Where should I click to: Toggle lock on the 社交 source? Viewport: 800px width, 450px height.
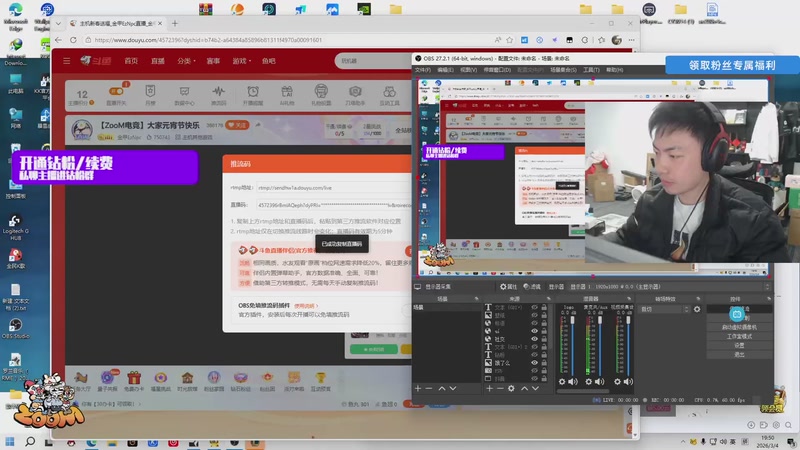544,339
